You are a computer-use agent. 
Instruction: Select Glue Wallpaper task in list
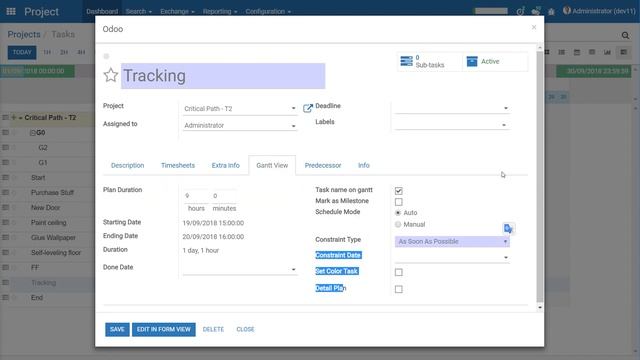click(x=53, y=238)
